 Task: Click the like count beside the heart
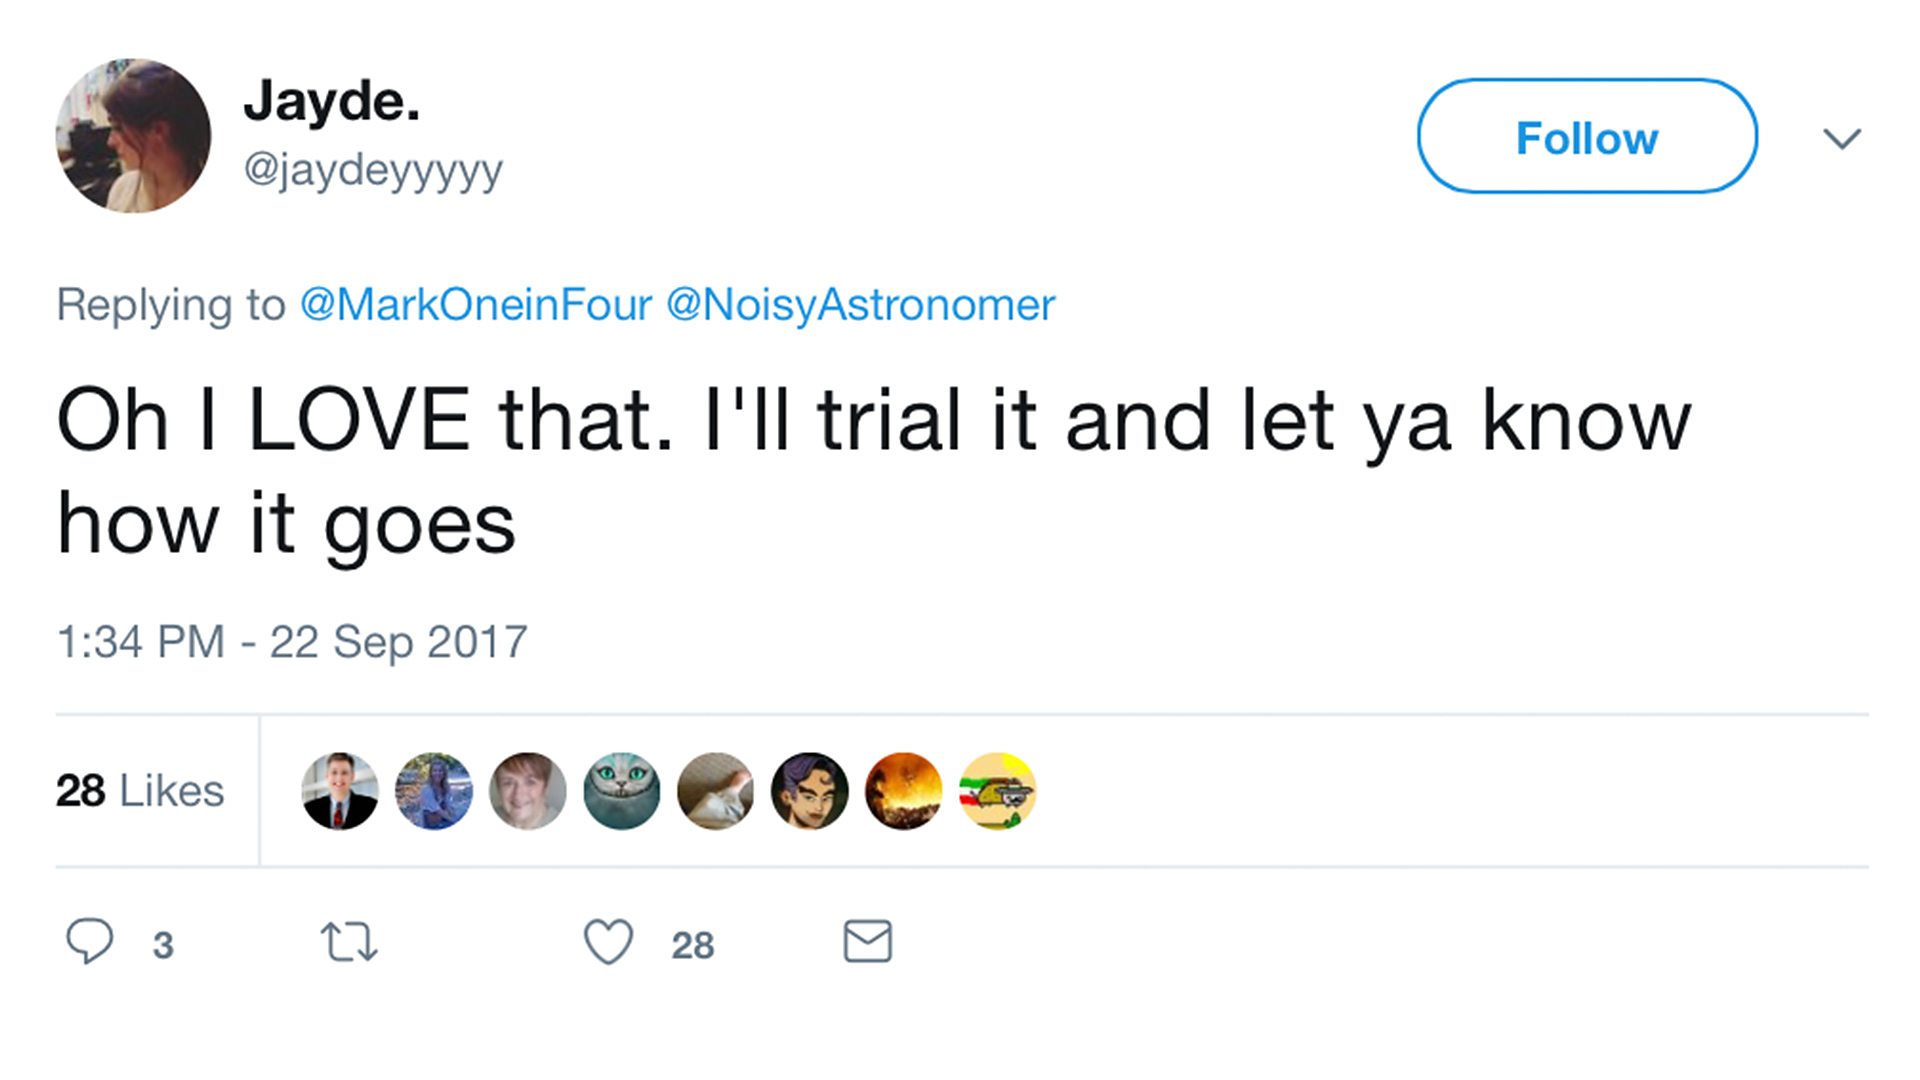tap(692, 945)
